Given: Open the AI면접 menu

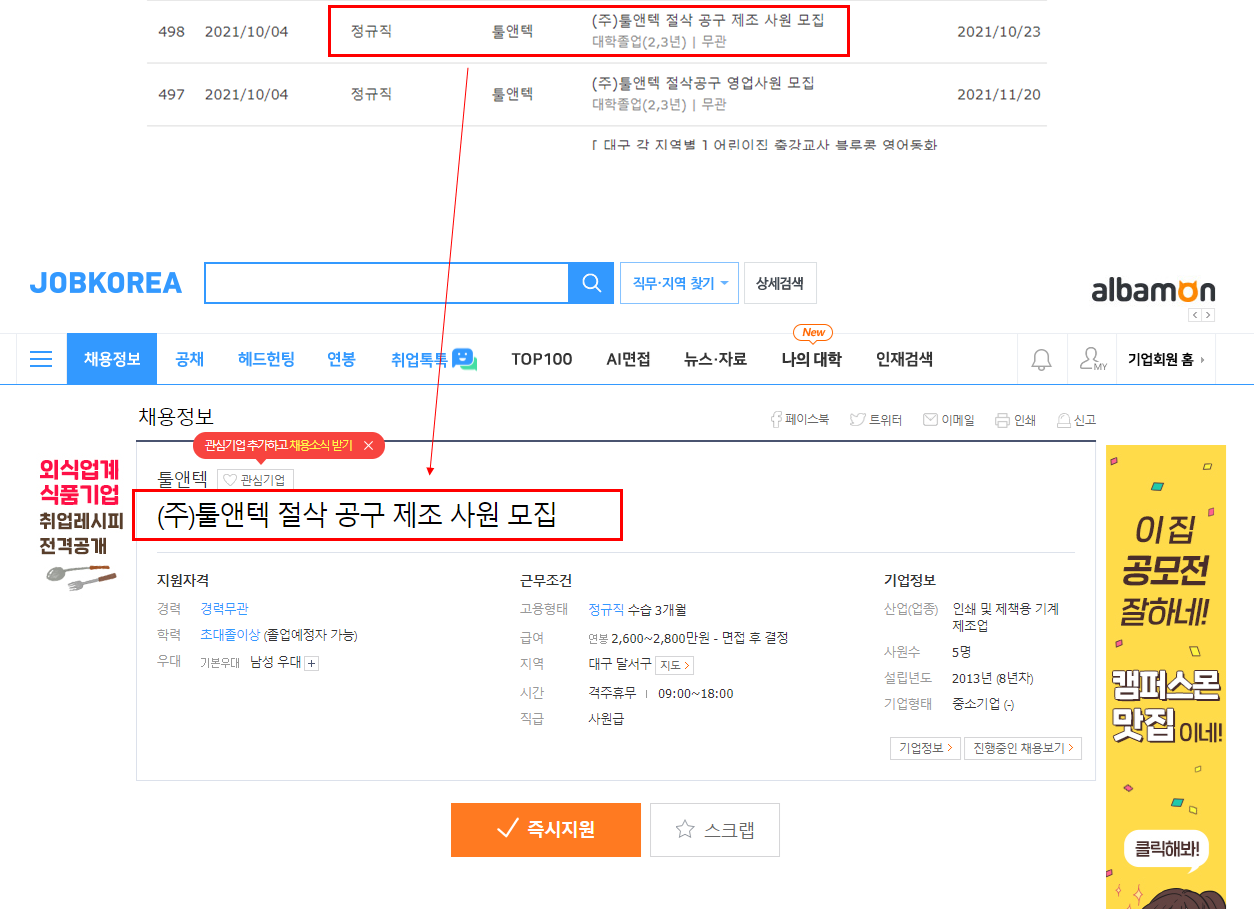Looking at the screenshot, I should (x=628, y=359).
